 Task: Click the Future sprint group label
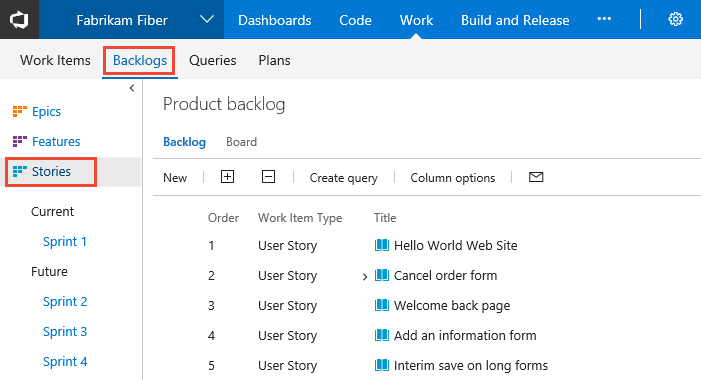point(49,271)
